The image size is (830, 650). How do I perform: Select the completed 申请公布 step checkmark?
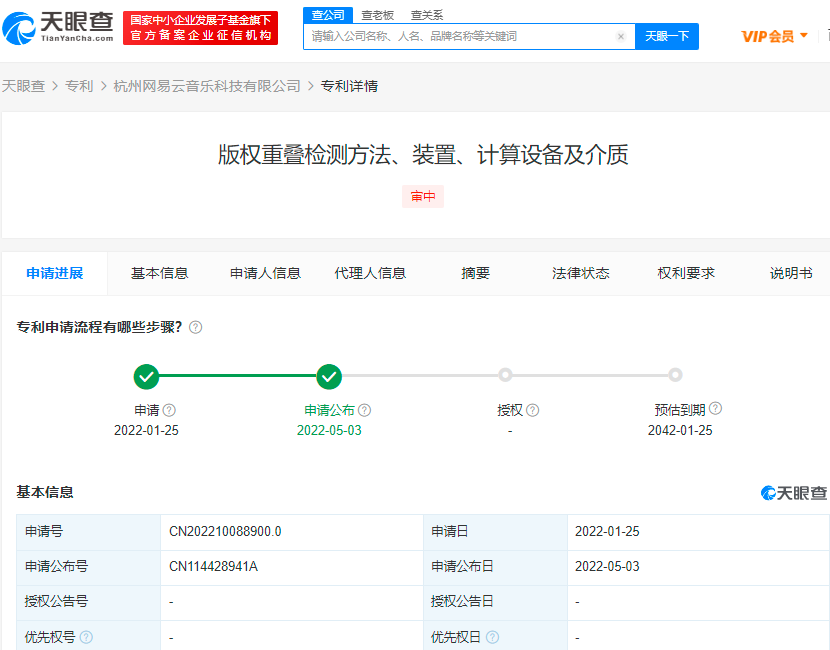point(329,376)
